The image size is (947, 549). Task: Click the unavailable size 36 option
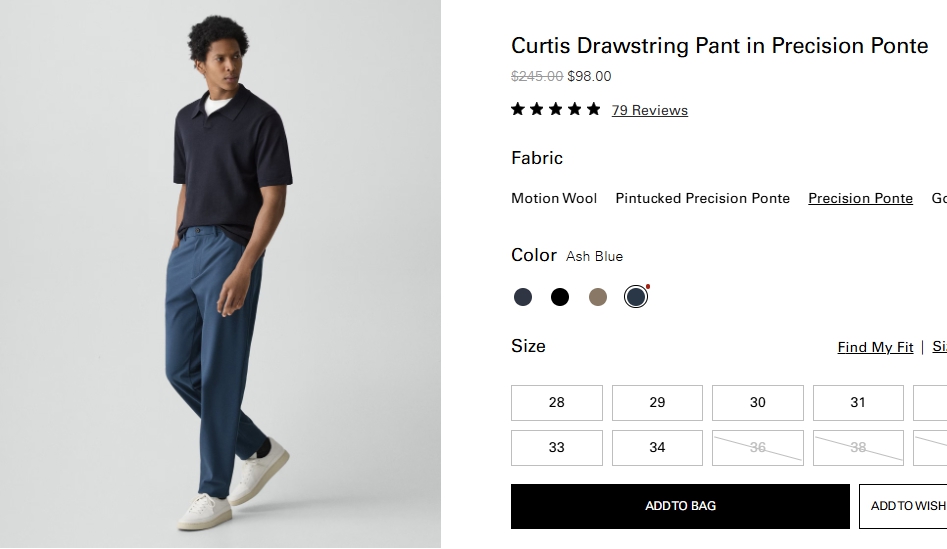(x=758, y=448)
